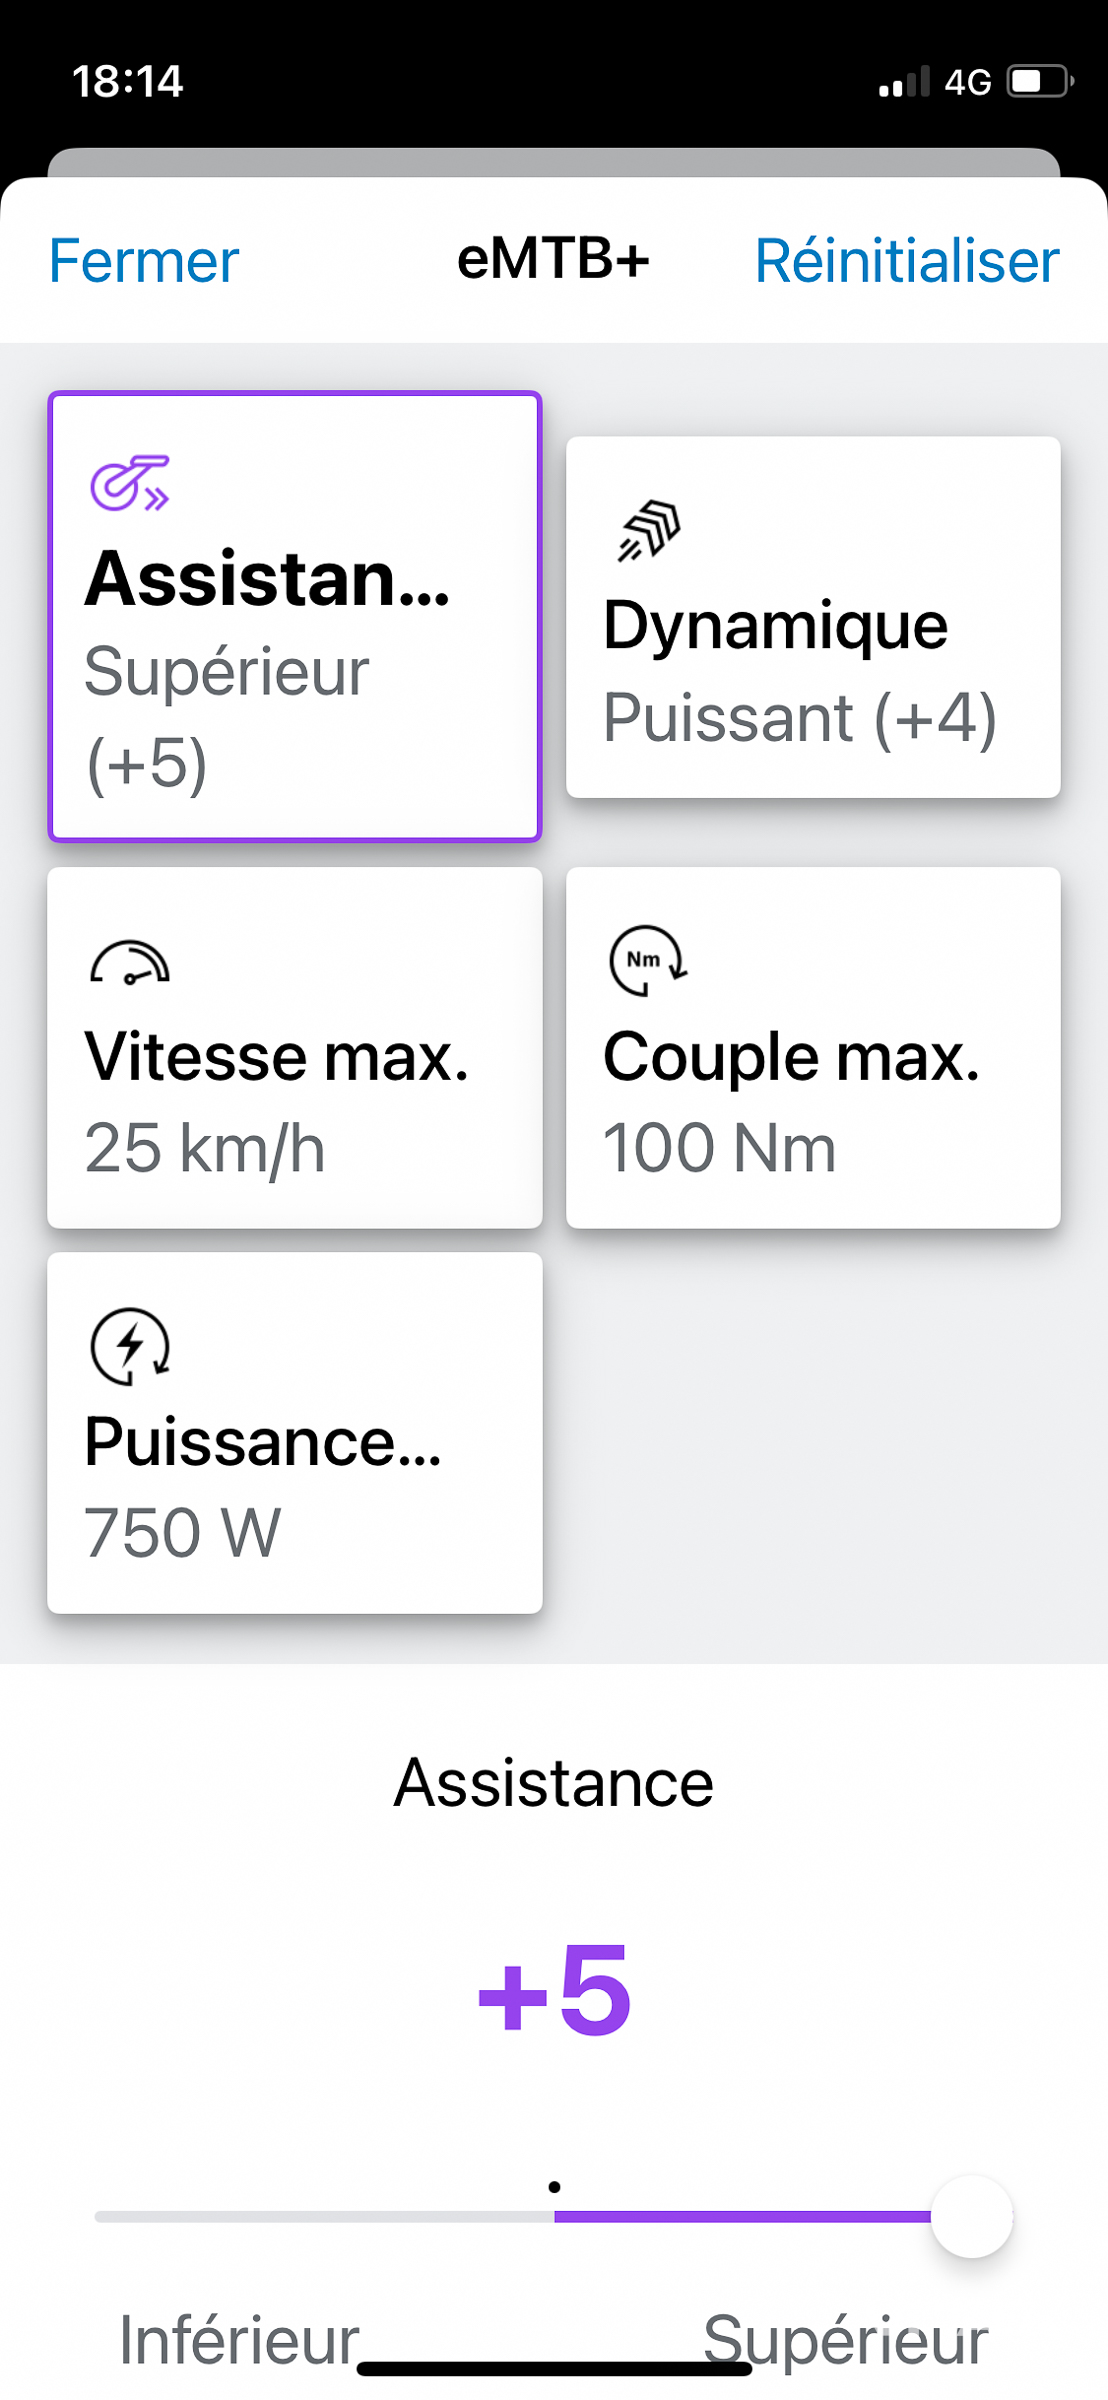Select the Assistance Supérieur (+5) card

(295, 616)
